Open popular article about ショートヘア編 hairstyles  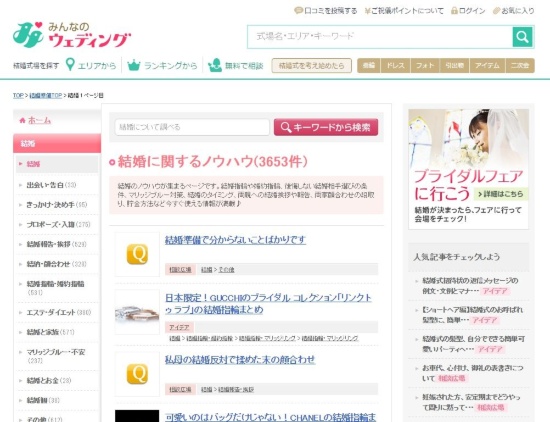[x=472, y=315]
